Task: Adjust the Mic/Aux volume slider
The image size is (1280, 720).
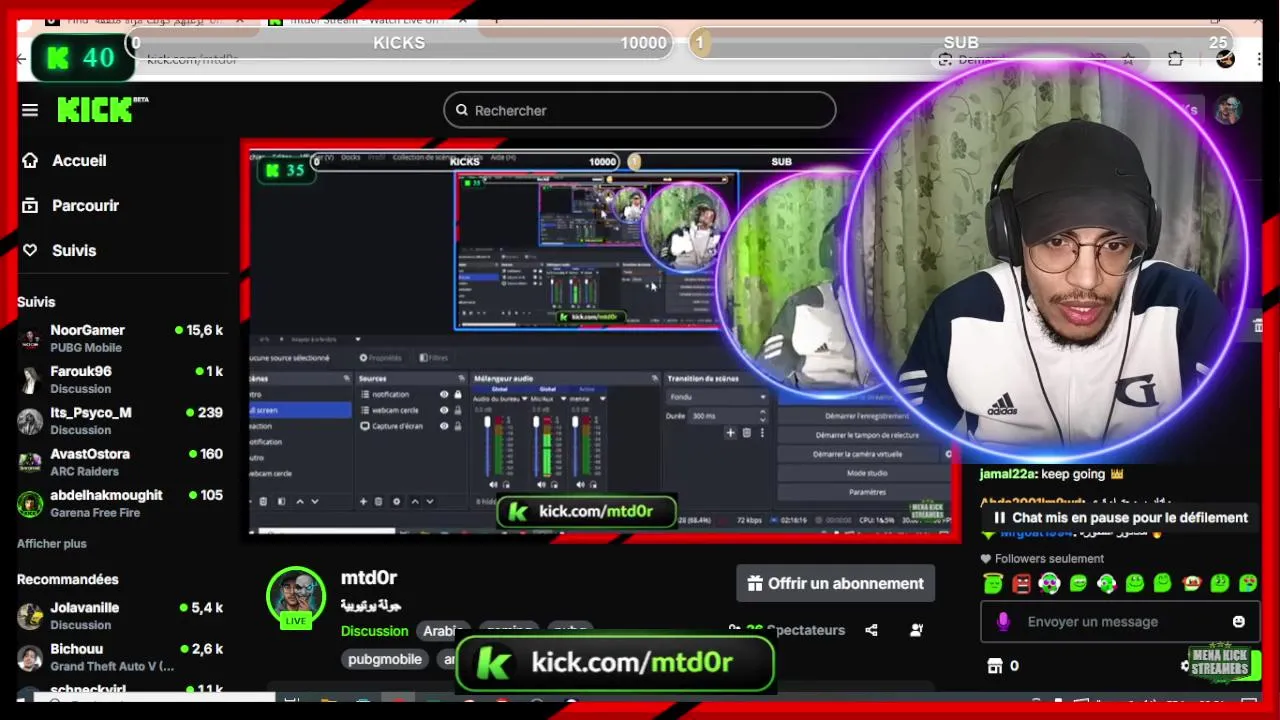Action: 536,447
